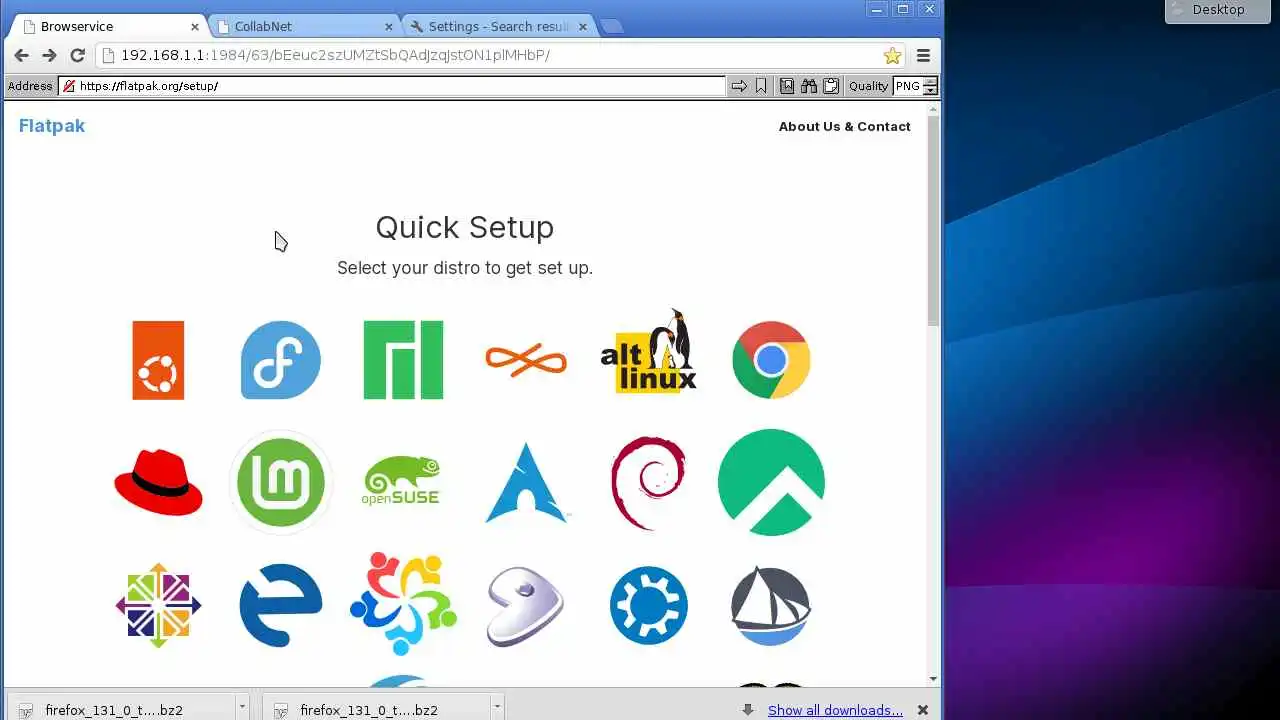
Task: Open the bookmarks panel icon
Action: [x=787, y=86]
